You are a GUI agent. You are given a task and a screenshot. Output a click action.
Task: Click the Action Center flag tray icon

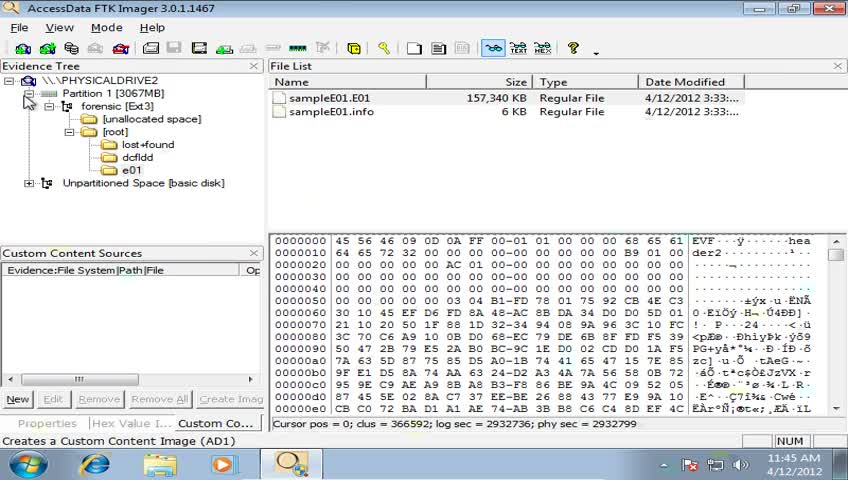(689, 465)
